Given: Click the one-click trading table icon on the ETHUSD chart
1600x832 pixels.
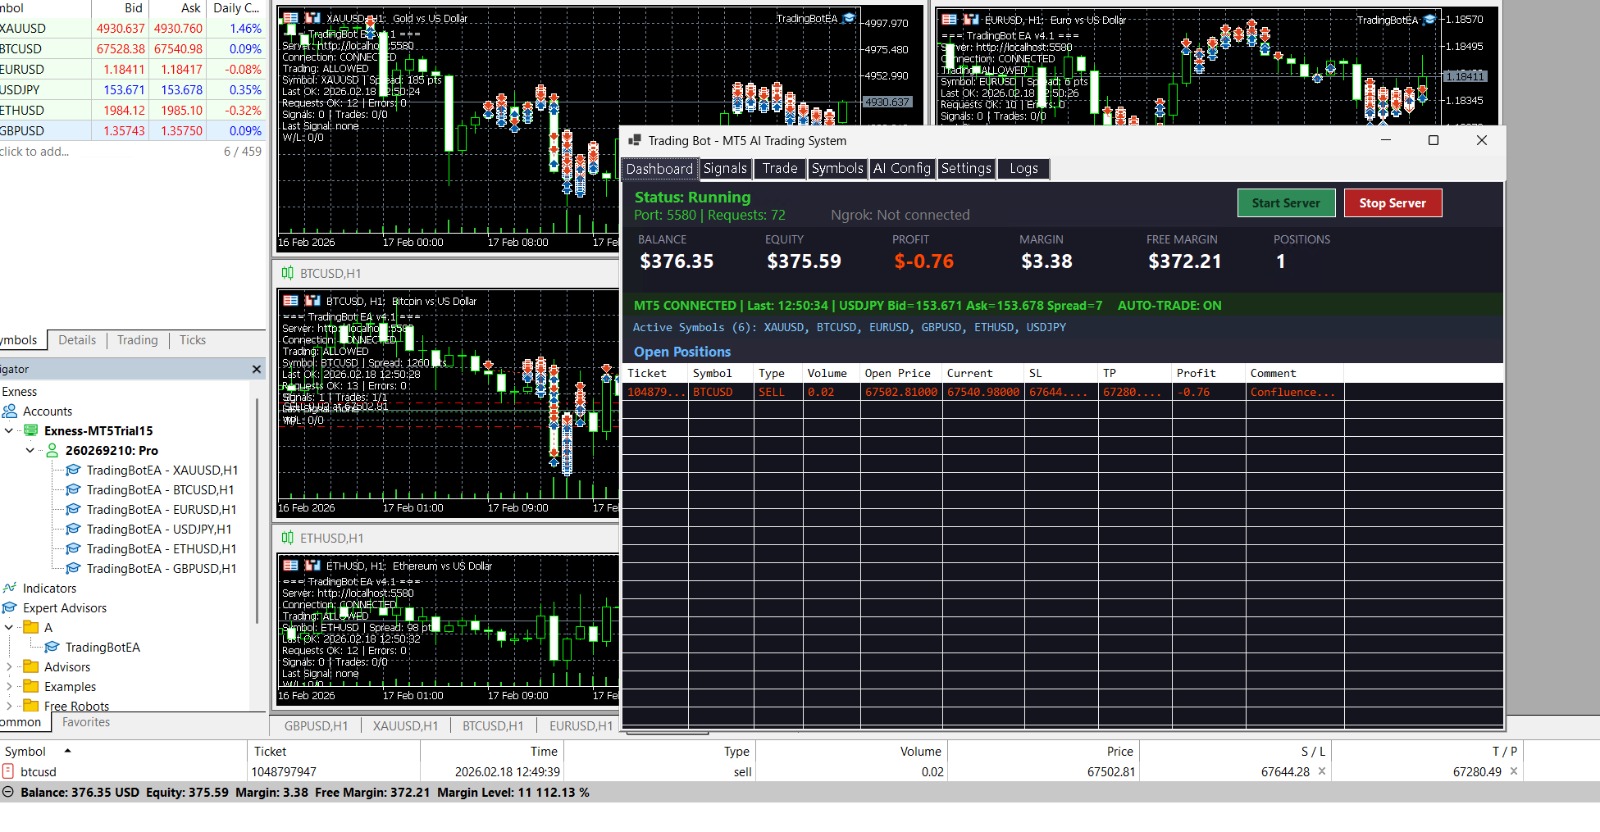Looking at the screenshot, I should (x=291, y=566).
